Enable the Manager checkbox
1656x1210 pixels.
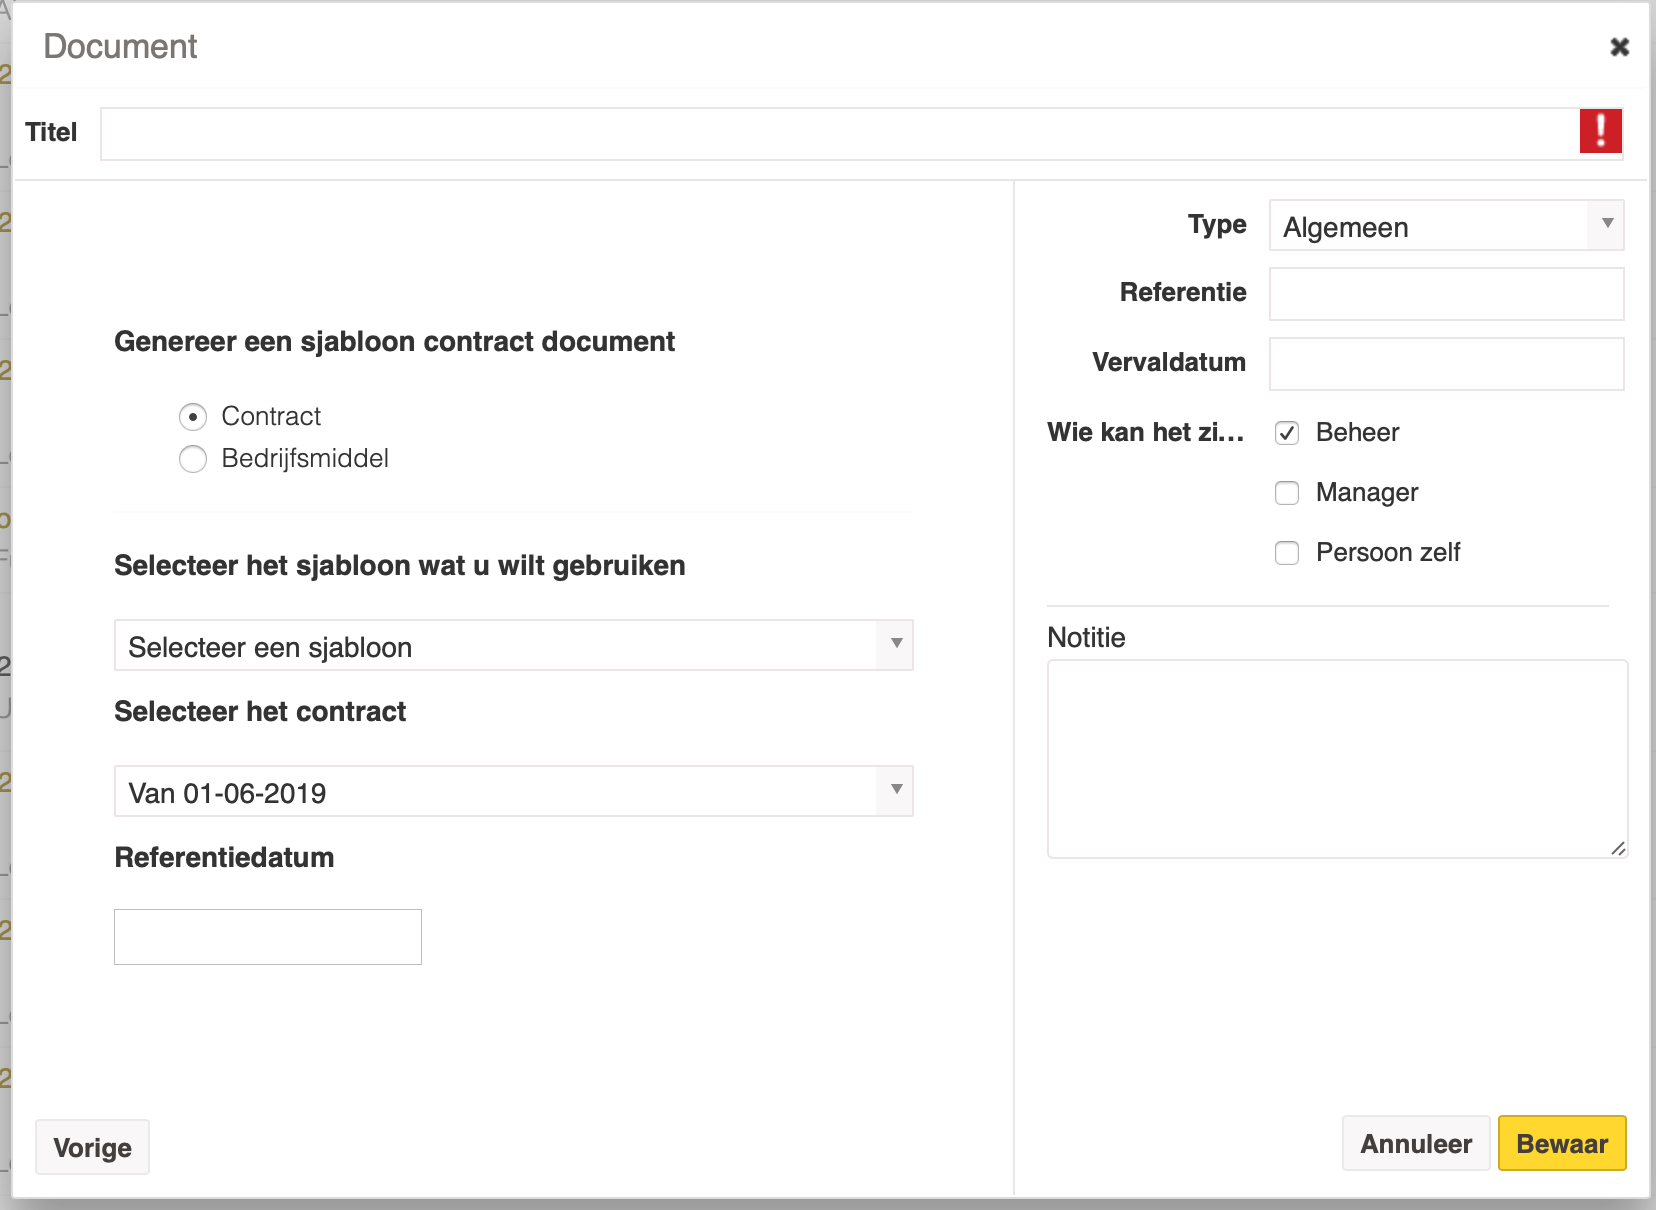[1287, 493]
